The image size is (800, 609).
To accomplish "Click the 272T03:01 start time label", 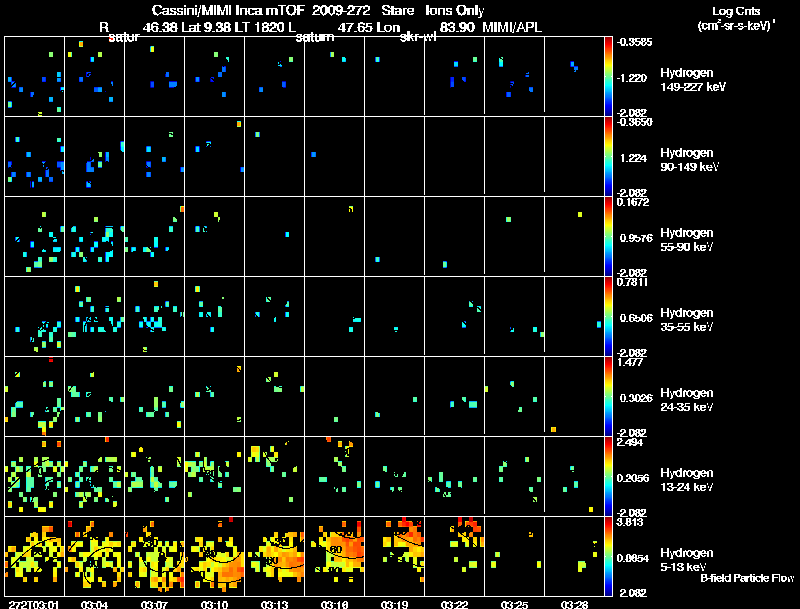I will coord(34,604).
